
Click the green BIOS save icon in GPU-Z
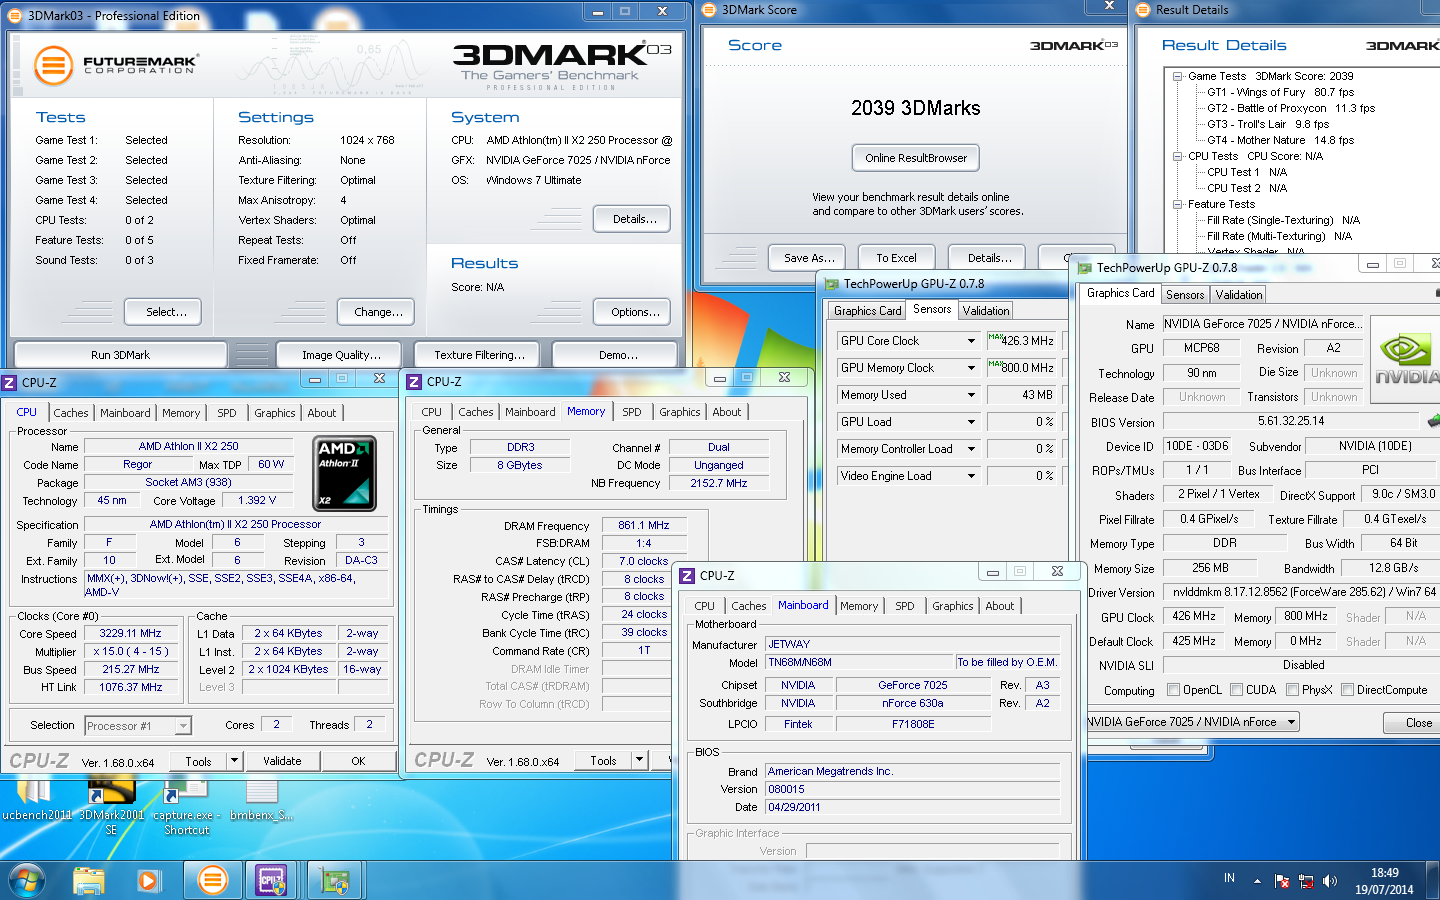point(1432,421)
